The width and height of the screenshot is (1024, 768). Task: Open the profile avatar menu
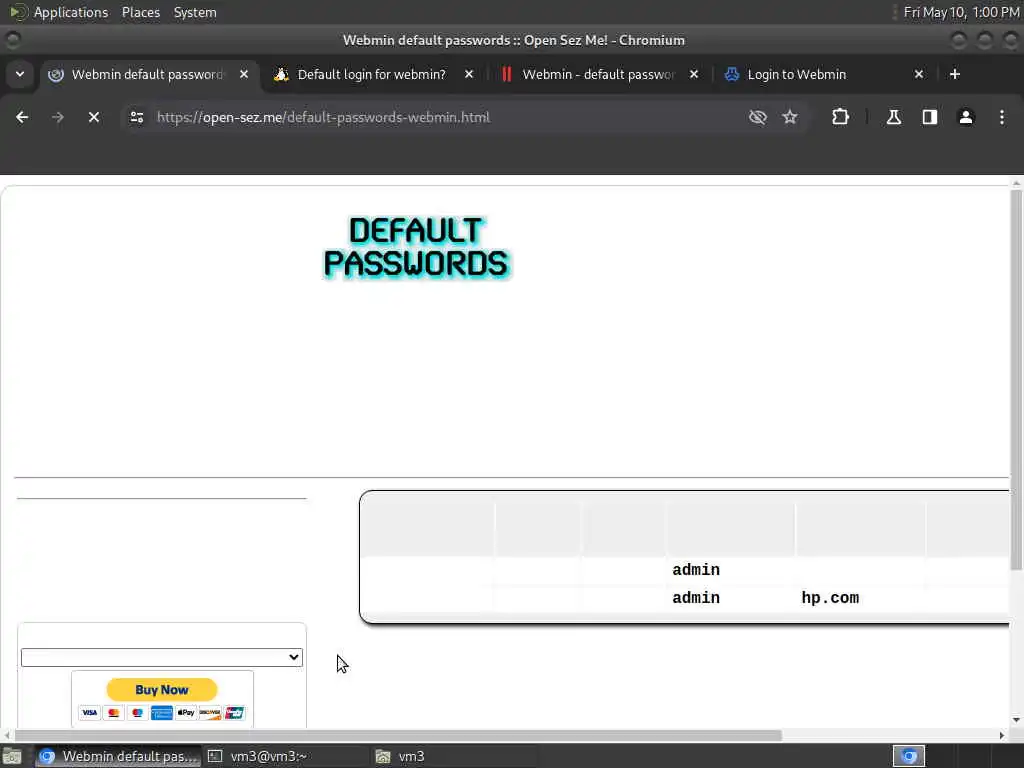[x=966, y=117]
